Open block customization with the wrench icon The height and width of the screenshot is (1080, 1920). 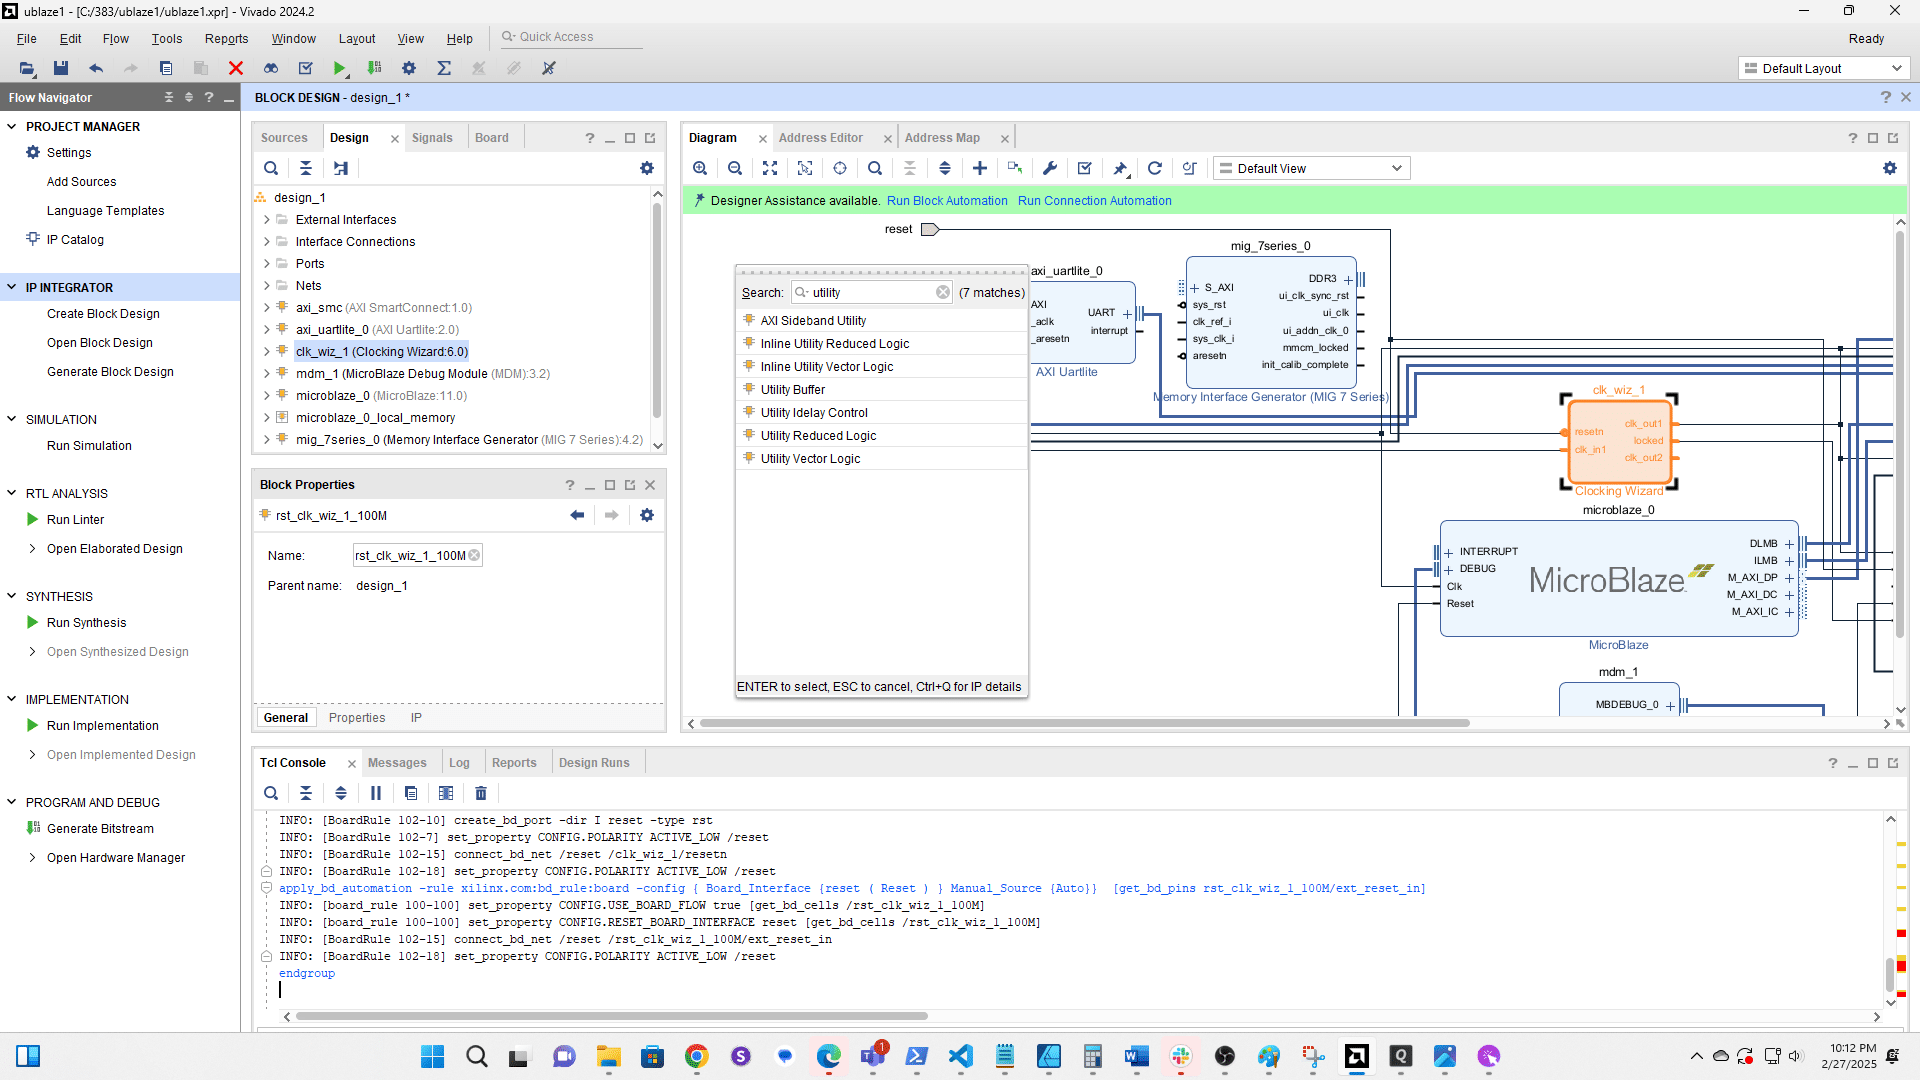click(x=1049, y=168)
